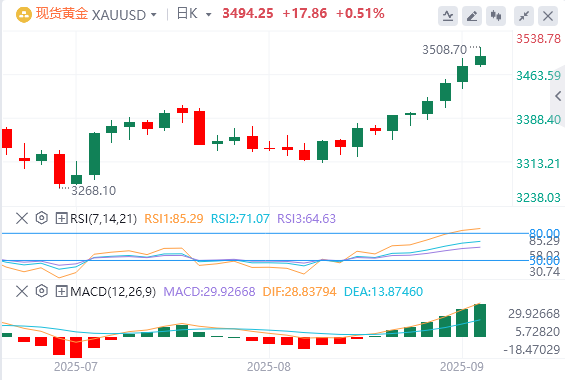The height and width of the screenshot is (380, 565).
Task: Click the 3313.21 price axis label
Action: 539,164
